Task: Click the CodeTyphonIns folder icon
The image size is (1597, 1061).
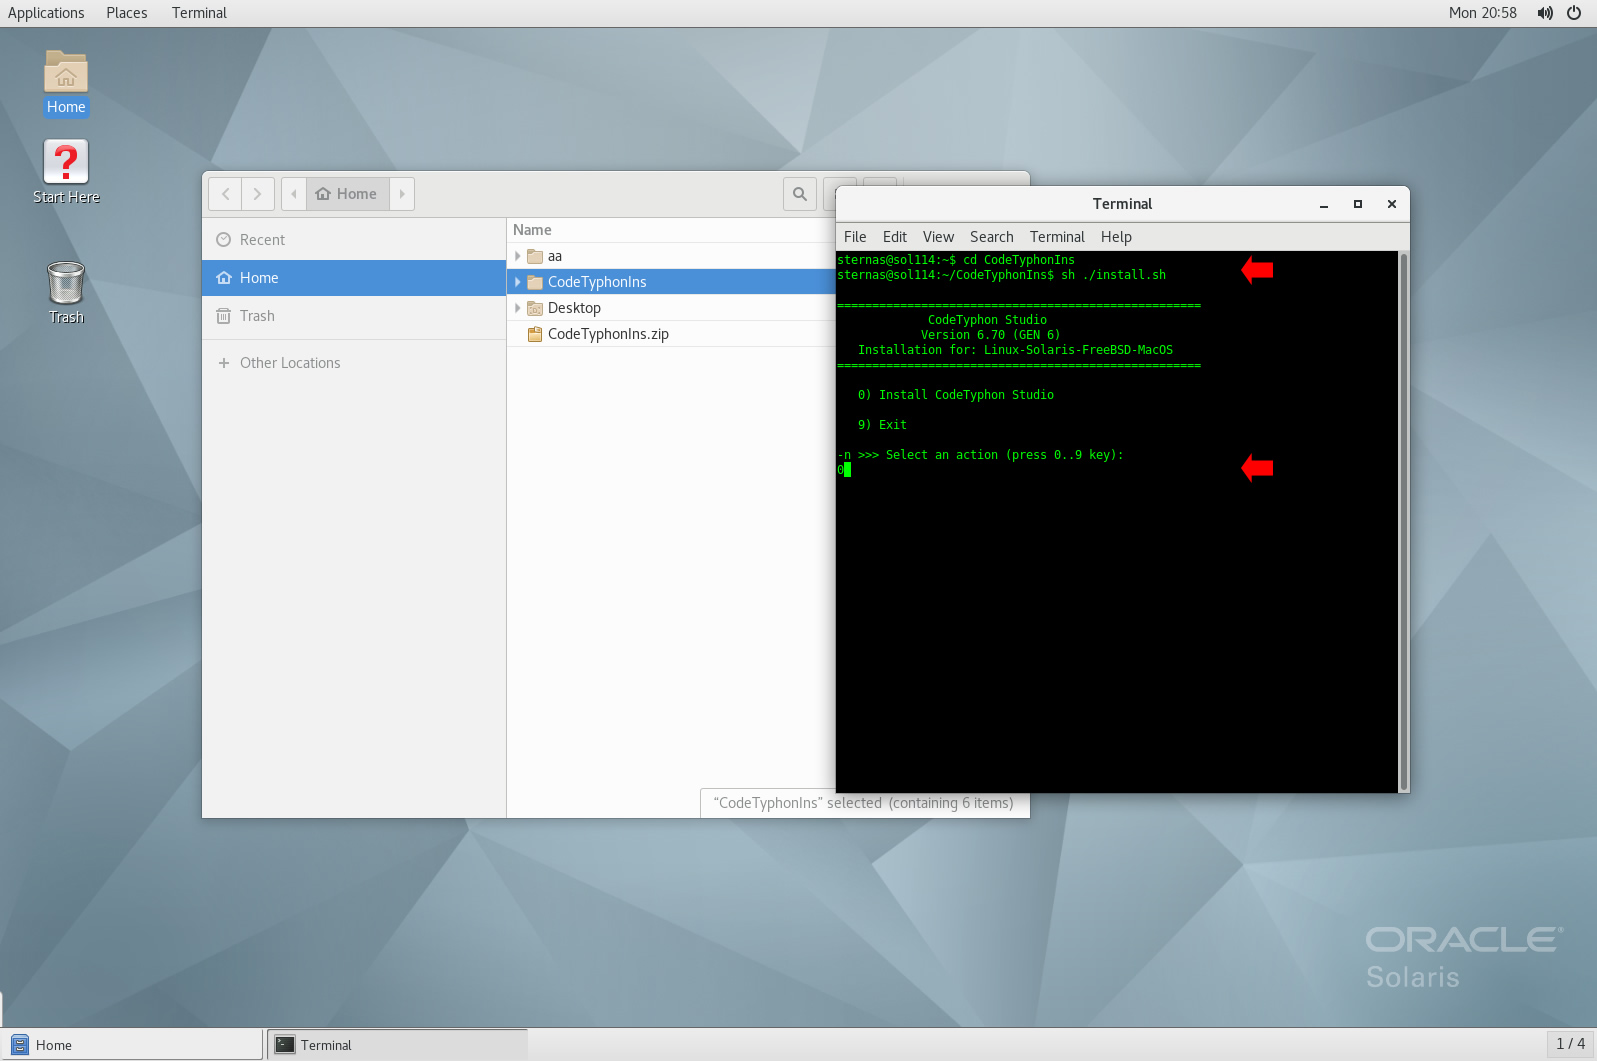Action: pyautogui.click(x=535, y=283)
